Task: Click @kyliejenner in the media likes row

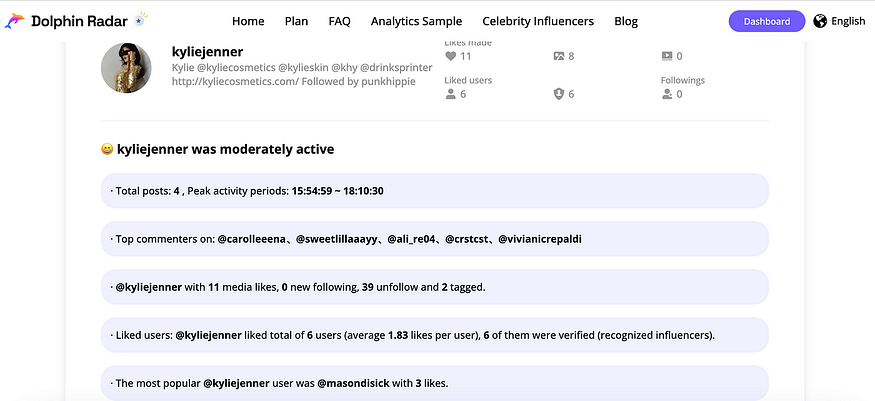Action: (x=148, y=287)
